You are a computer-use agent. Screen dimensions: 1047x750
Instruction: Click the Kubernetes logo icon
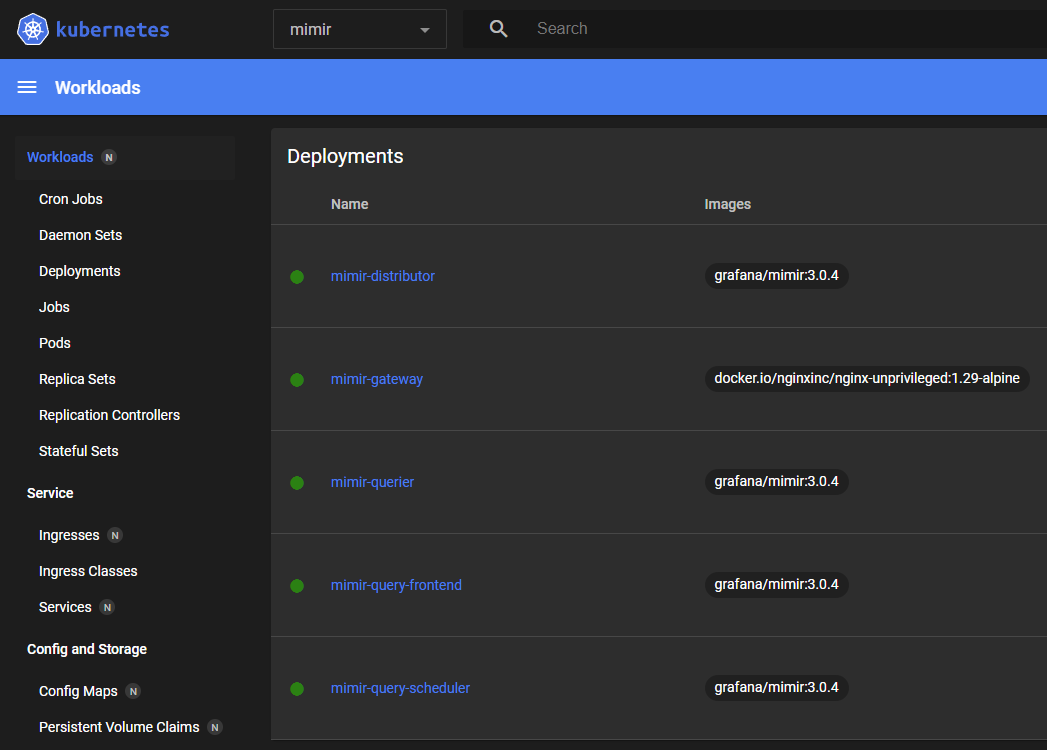(33, 29)
